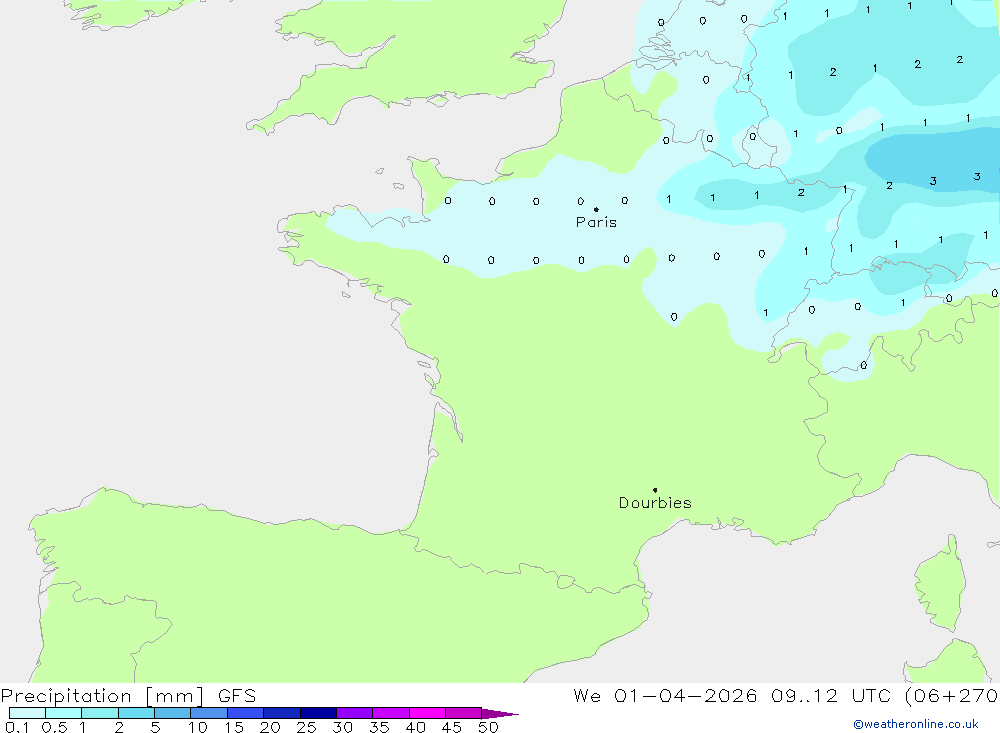Click the 'Precipitation [mm] GFS' title
Screen dimensions: 1000x733
point(128,696)
